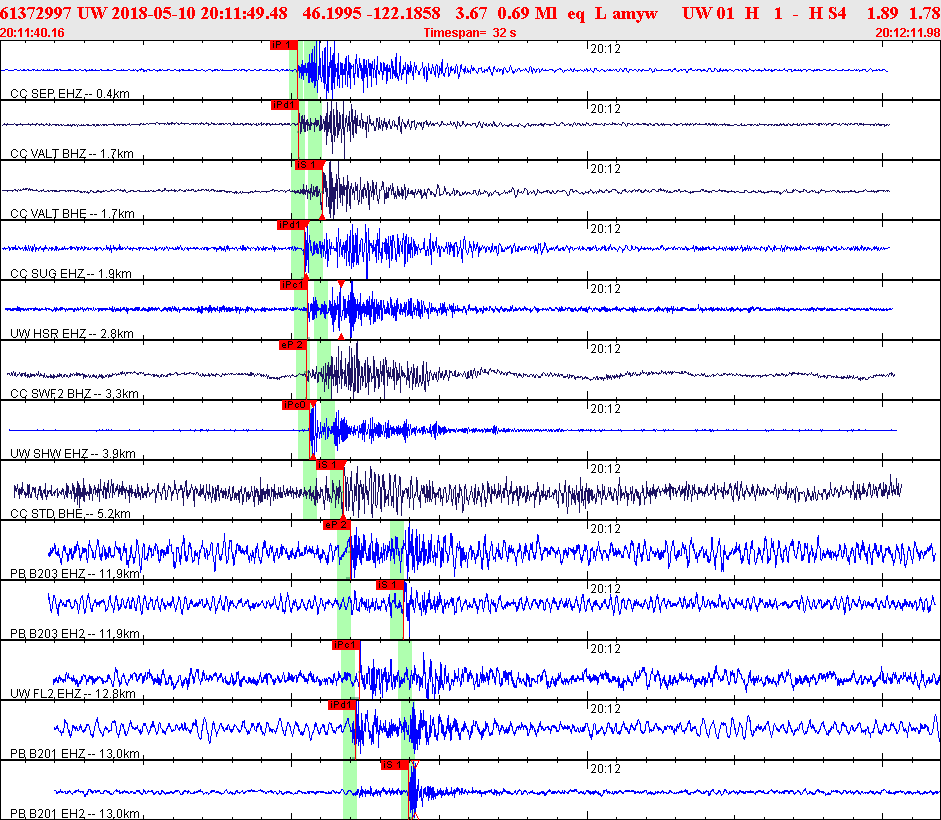Screen dimensions: 941x820
Task: Click the Timespan= 32 s label
Action: pos(470,32)
